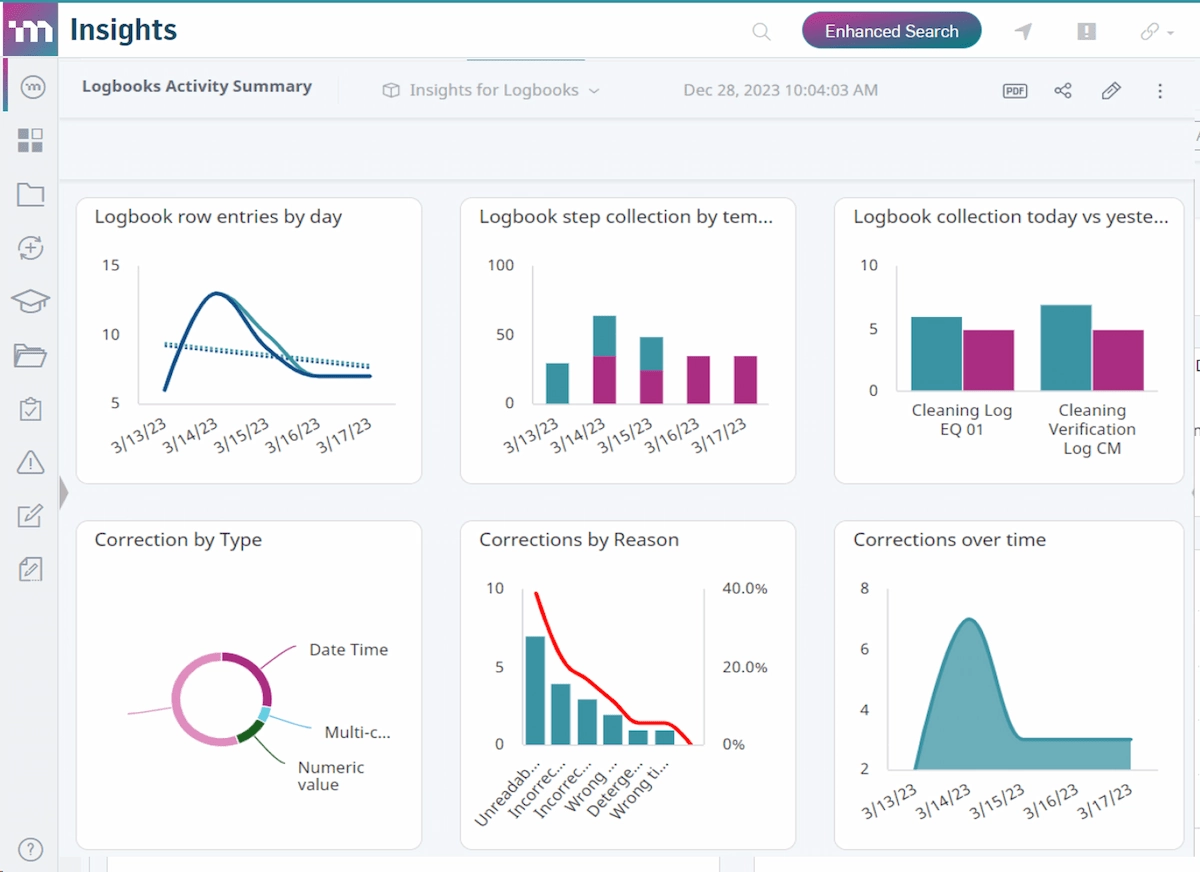Click the Insights header title
Viewport: 1200px width, 872px height.
point(123,30)
